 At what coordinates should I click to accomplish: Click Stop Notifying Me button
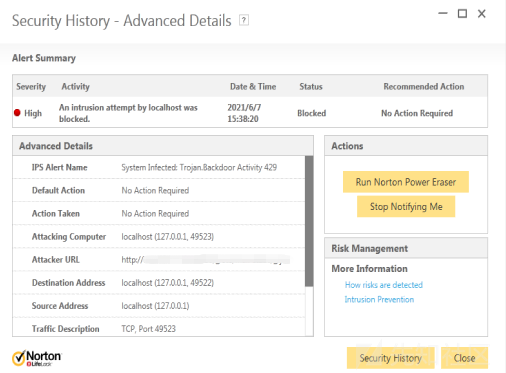click(x=406, y=207)
